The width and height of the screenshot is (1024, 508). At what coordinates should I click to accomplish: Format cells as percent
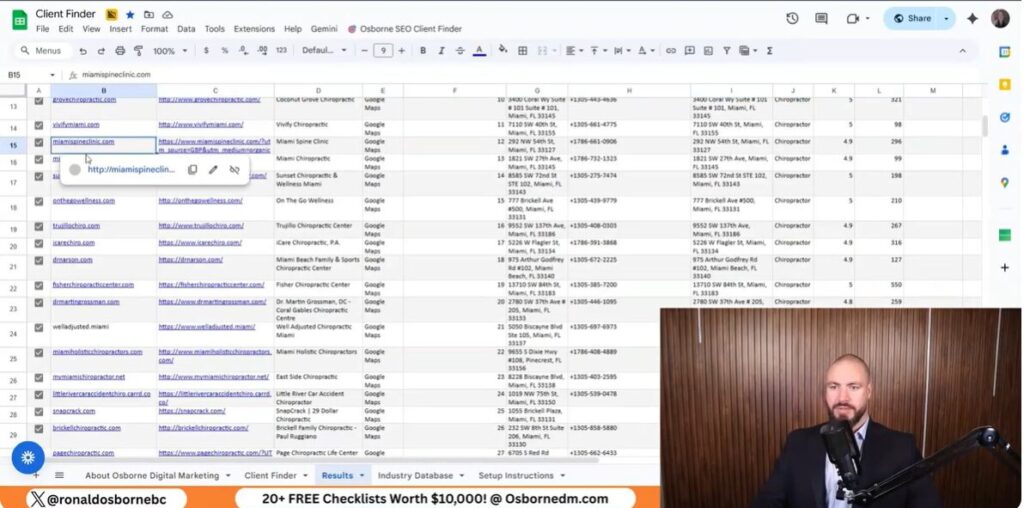[225, 50]
